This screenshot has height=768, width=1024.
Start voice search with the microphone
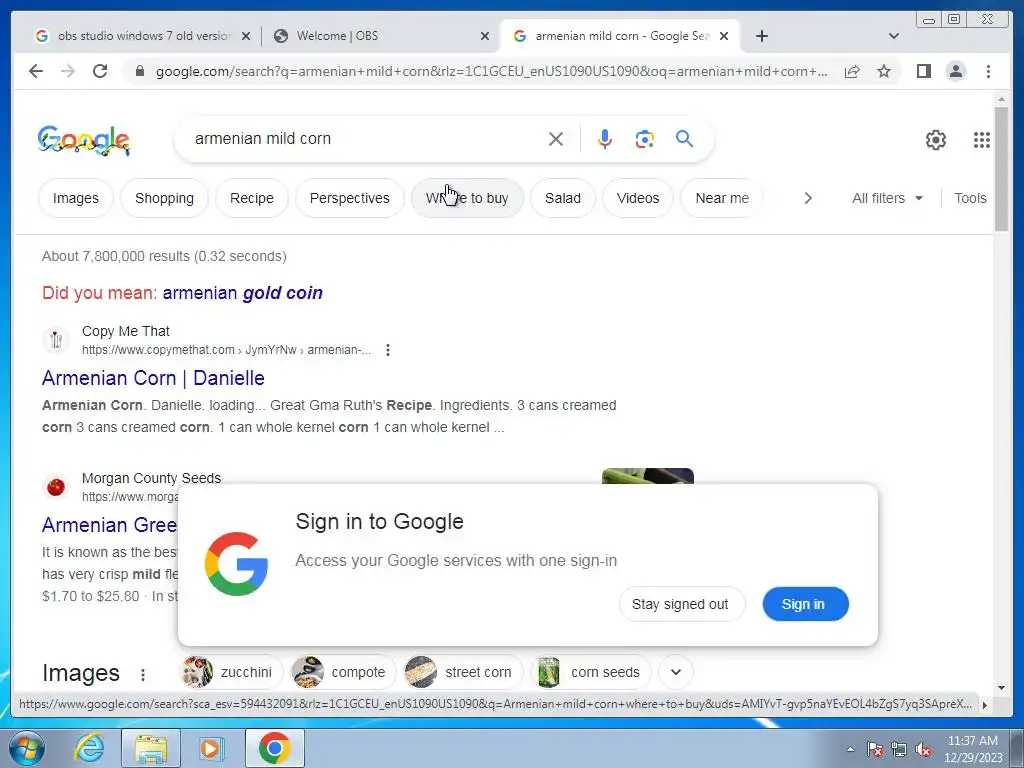pos(605,139)
